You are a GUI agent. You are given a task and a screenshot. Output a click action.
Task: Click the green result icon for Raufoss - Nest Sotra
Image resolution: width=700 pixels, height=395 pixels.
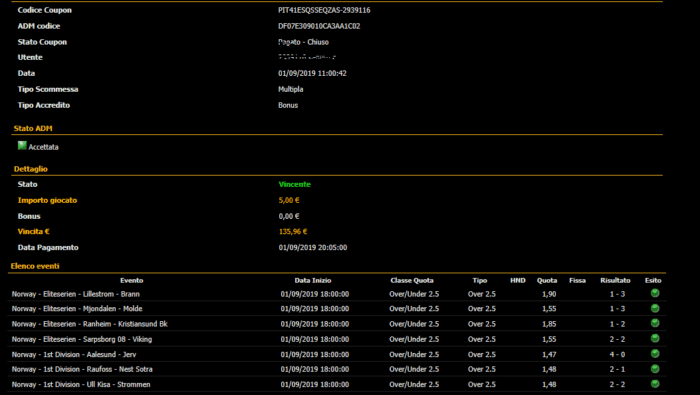pyautogui.click(x=655, y=369)
